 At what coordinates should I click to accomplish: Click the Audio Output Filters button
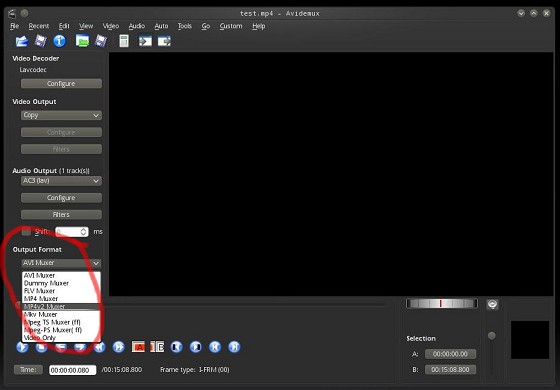(61, 215)
